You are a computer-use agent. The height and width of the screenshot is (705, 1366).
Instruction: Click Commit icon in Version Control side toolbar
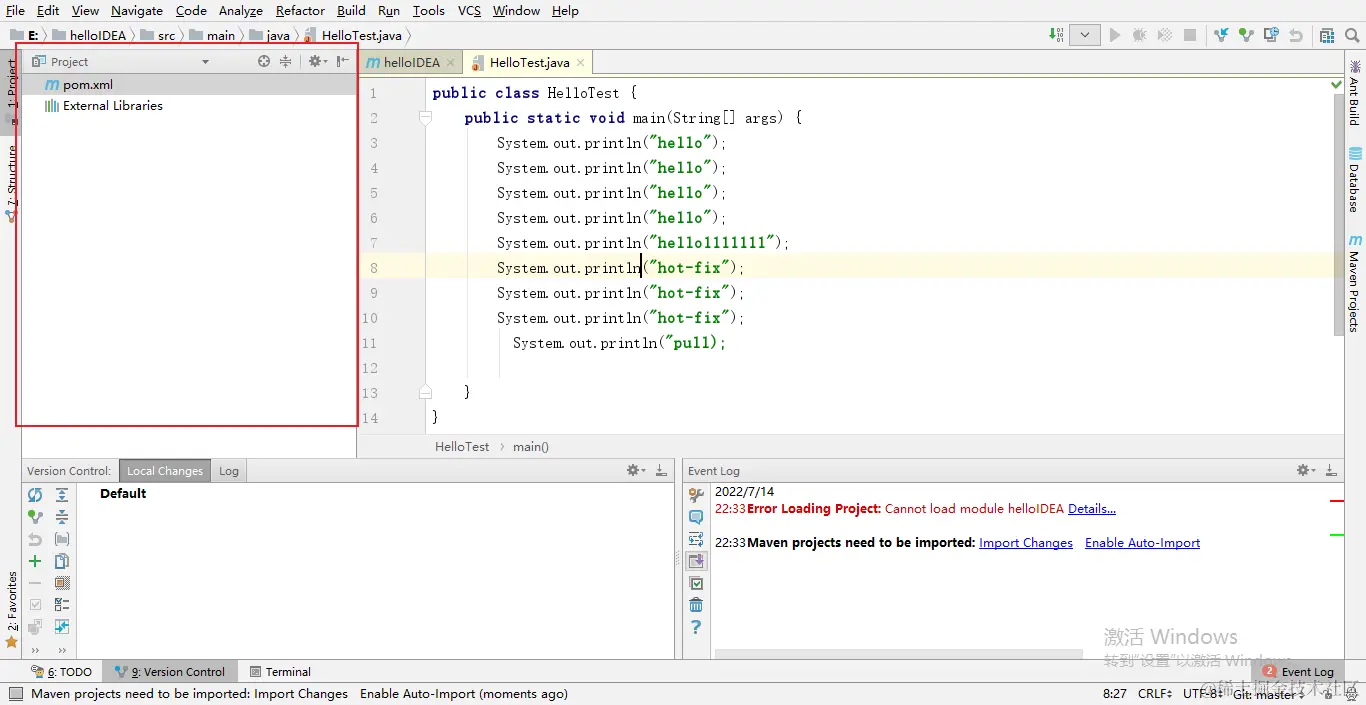pos(35,517)
